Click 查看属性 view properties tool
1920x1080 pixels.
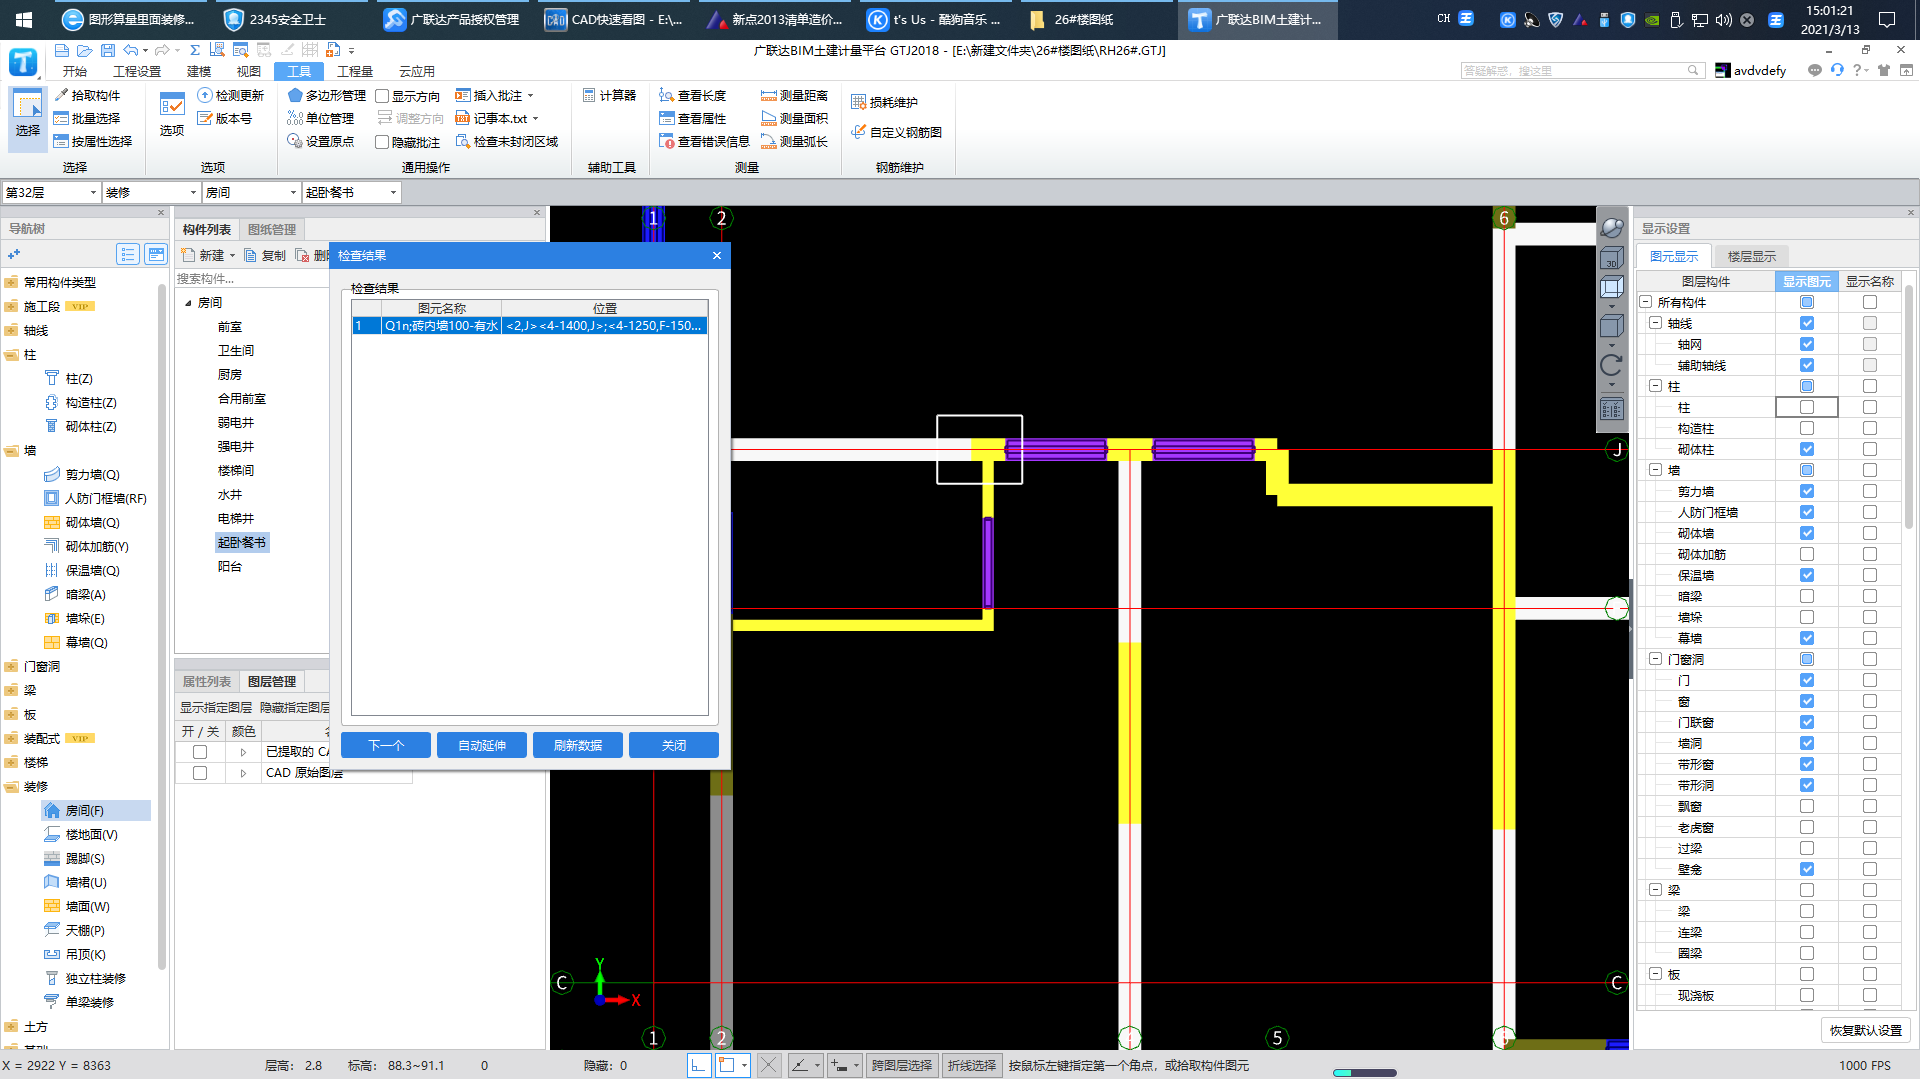coord(693,118)
